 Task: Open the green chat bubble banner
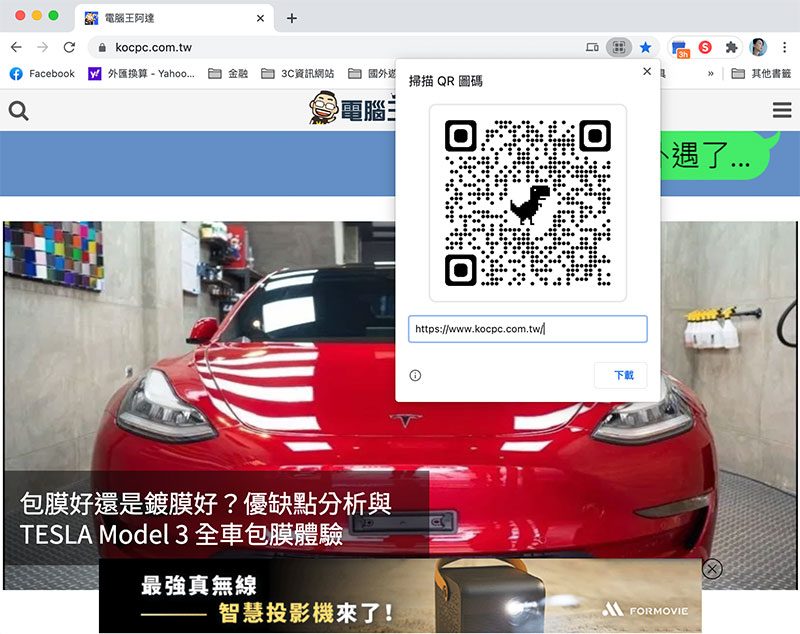pos(720,155)
